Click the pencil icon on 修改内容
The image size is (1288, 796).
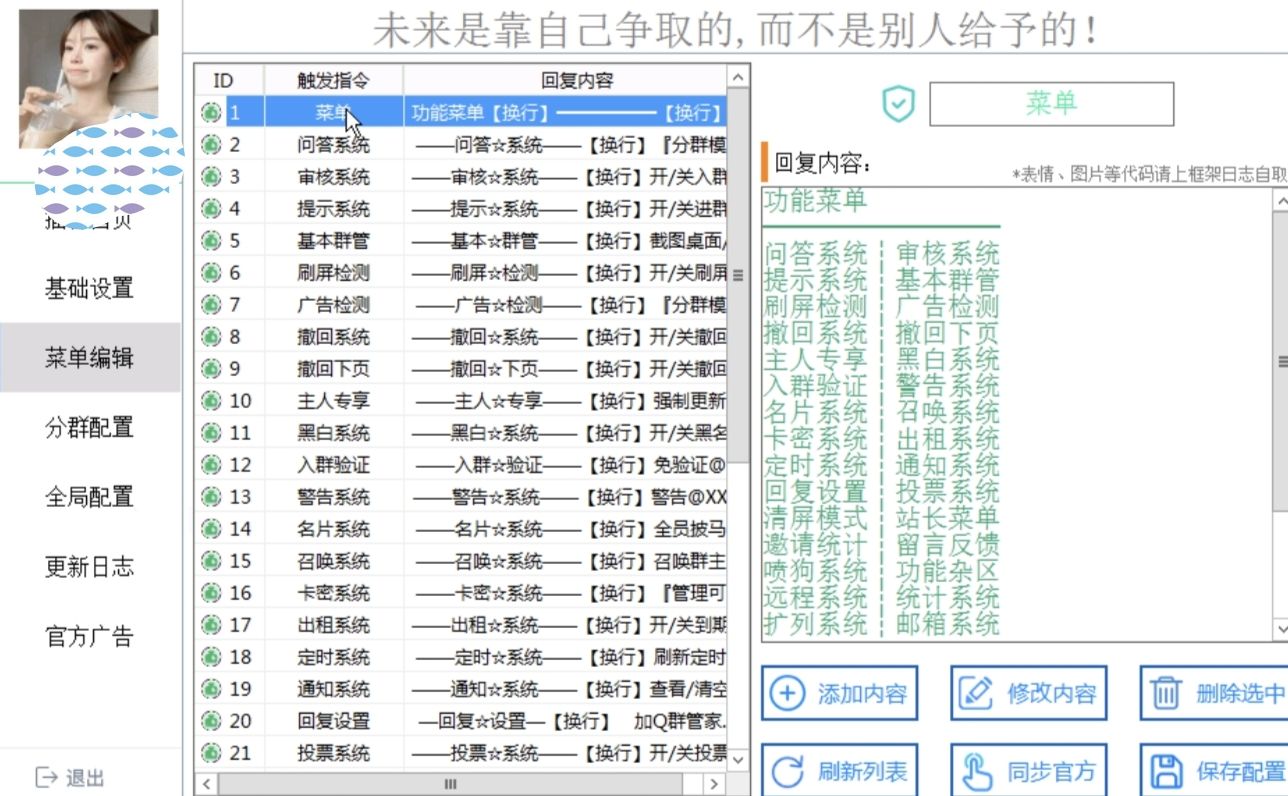click(977, 690)
